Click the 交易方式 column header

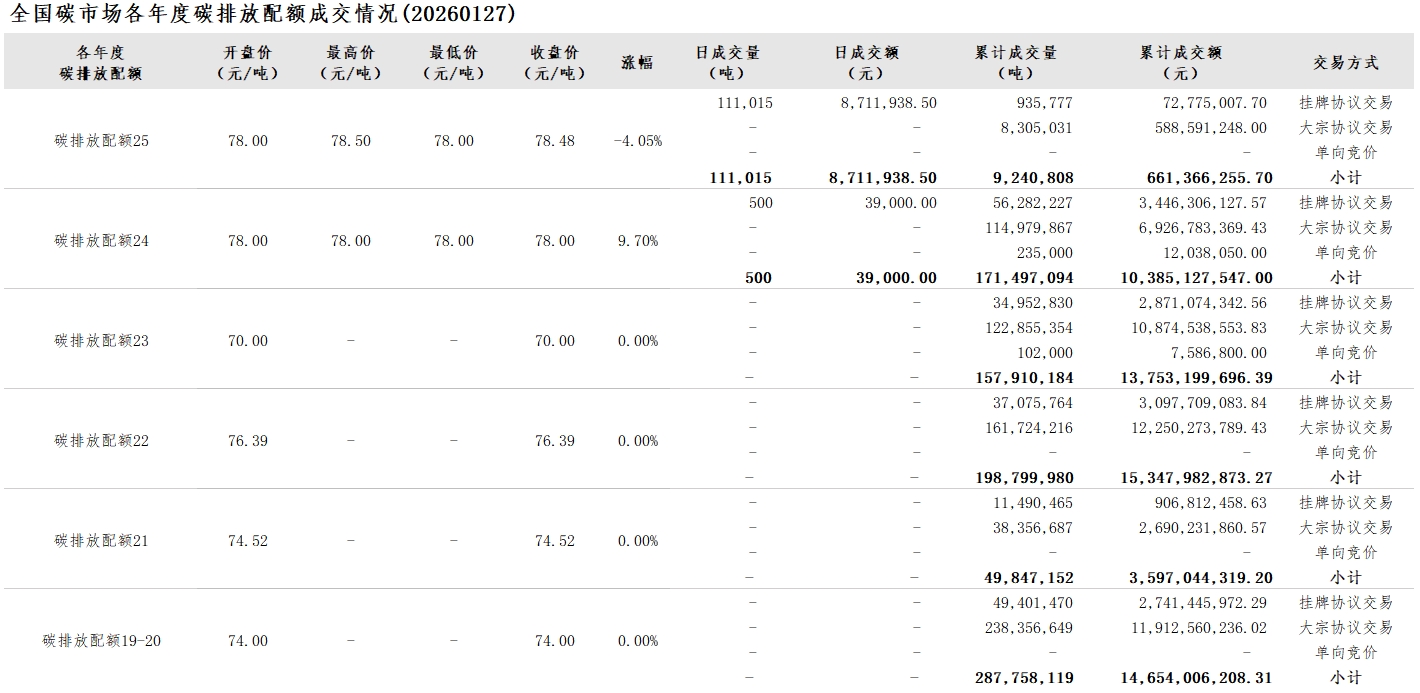(1345, 62)
